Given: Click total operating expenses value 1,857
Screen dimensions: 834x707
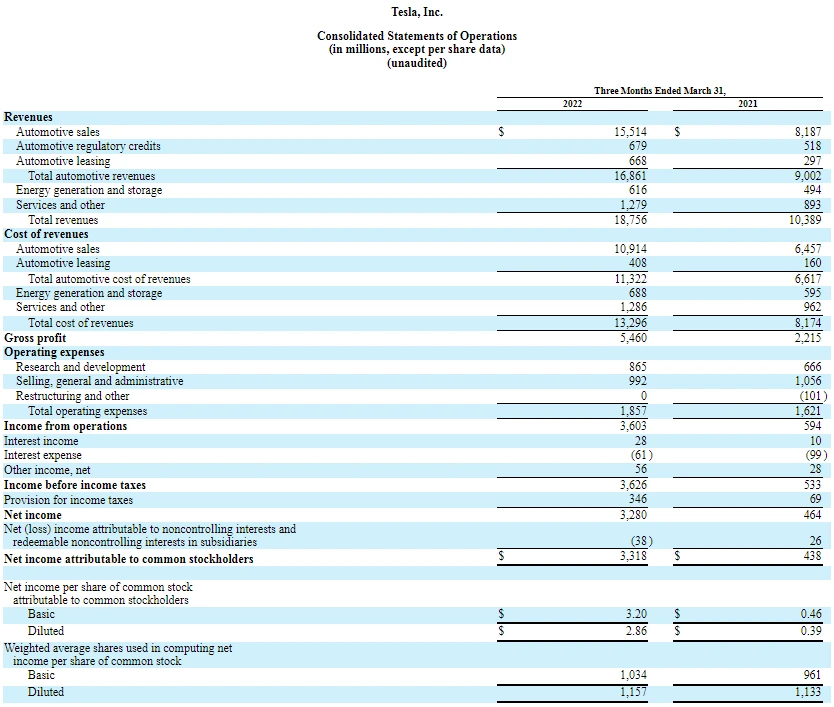Looking at the screenshot, I should pyautogui.click(x=633, y=411).
